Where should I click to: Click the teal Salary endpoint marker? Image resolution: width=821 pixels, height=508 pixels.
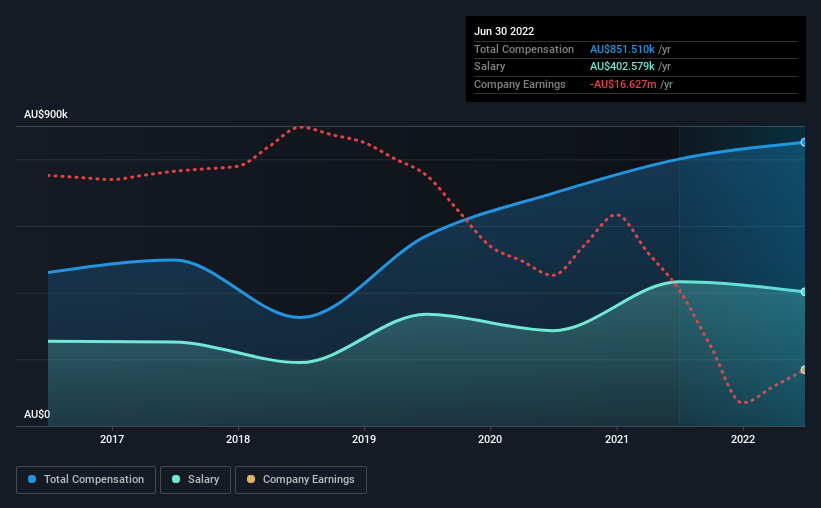coord(803,292)
